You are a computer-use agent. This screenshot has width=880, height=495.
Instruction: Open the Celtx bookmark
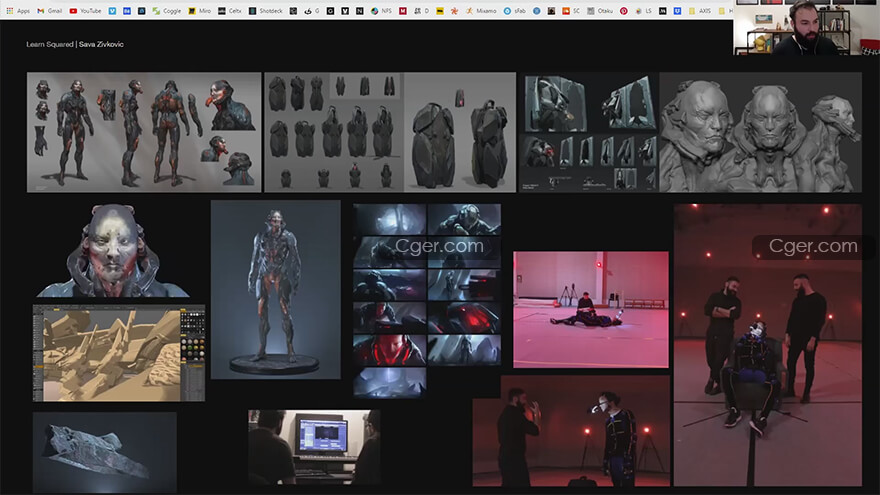[x=230, y=11]
